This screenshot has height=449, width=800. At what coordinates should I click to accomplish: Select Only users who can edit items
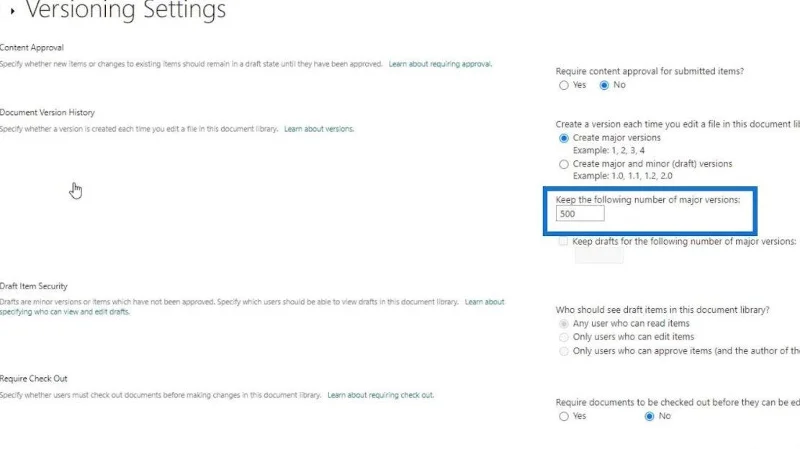[564, 337]
